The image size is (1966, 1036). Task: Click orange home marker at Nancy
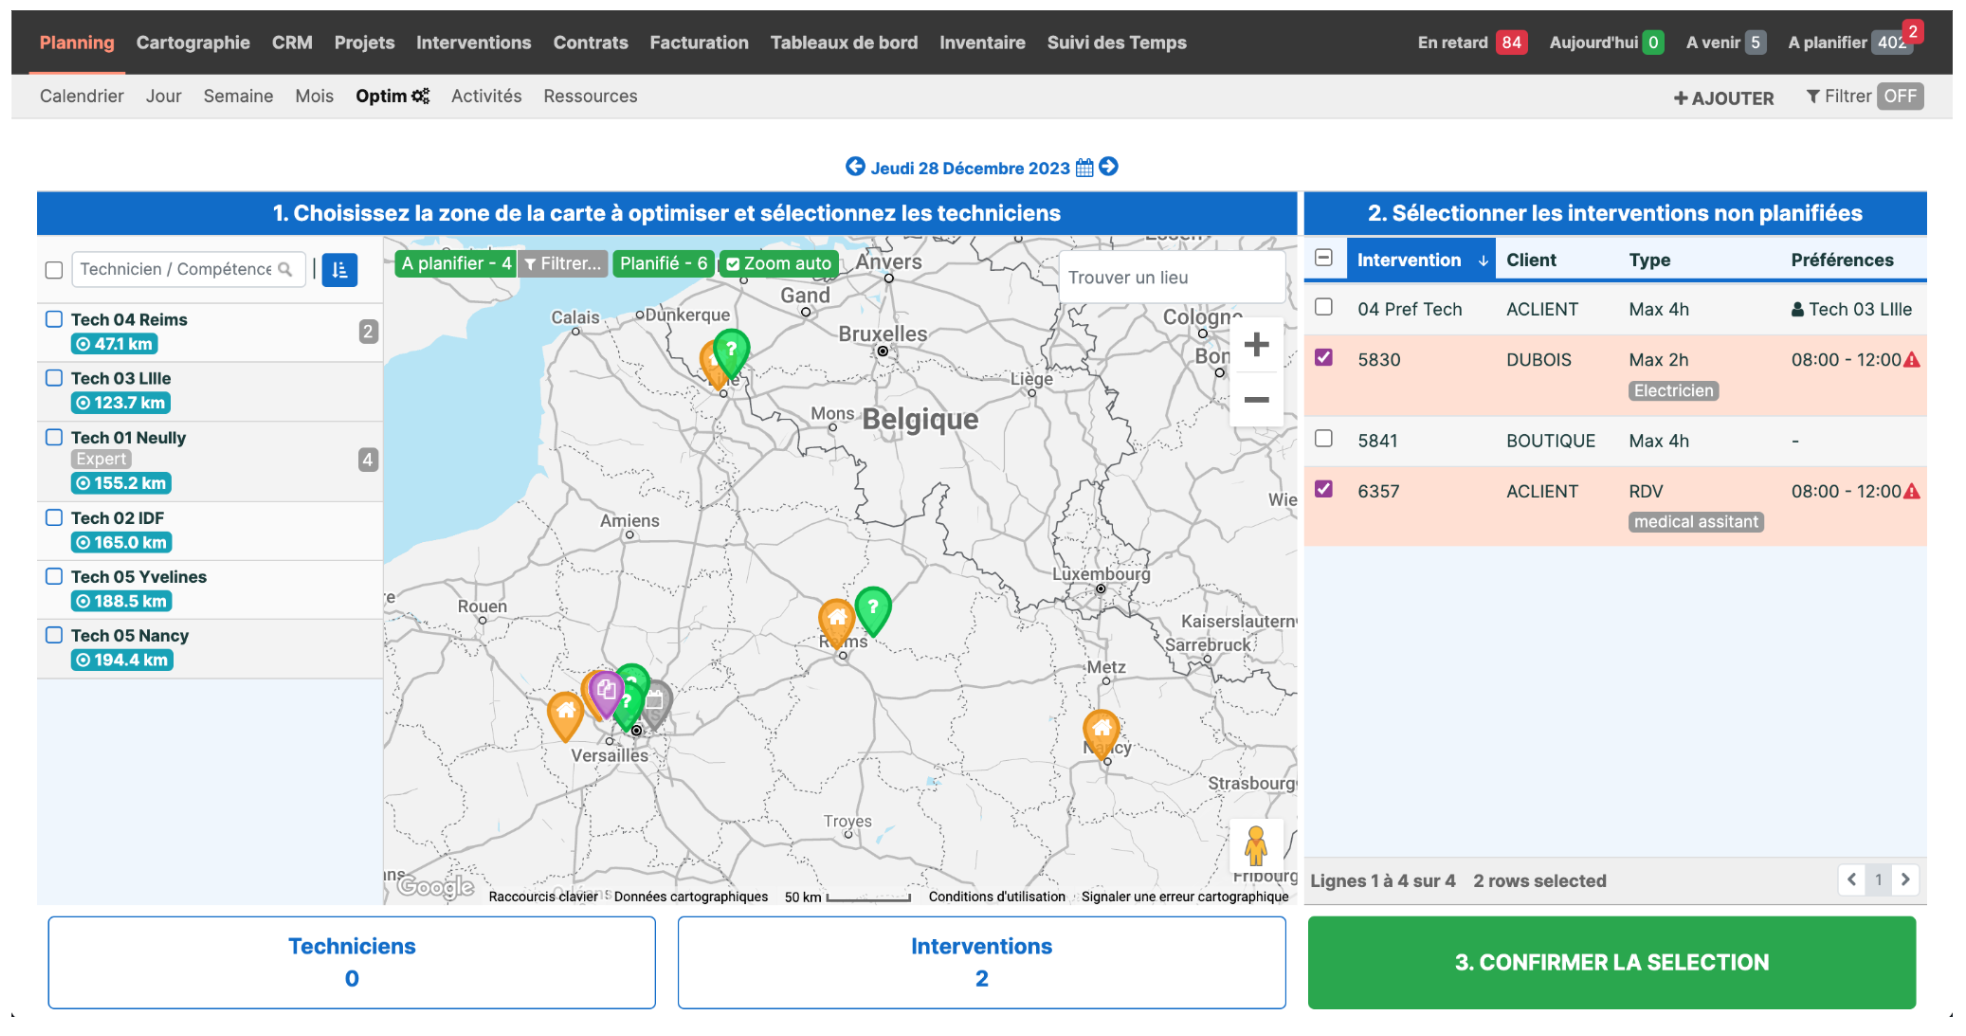tap(1101, 734)
